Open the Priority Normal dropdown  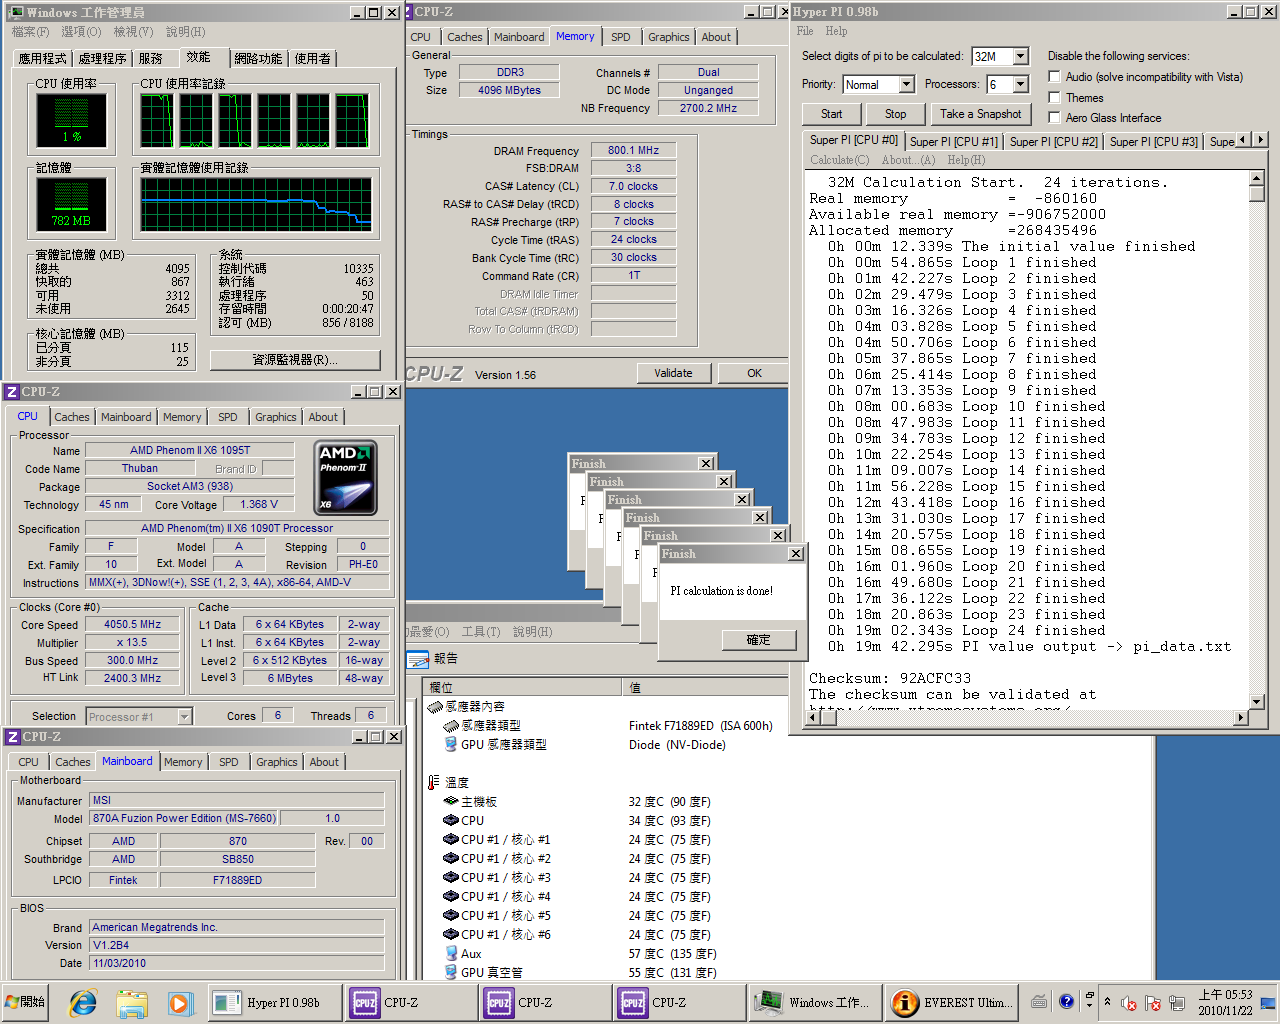click(x=906, y=85)
